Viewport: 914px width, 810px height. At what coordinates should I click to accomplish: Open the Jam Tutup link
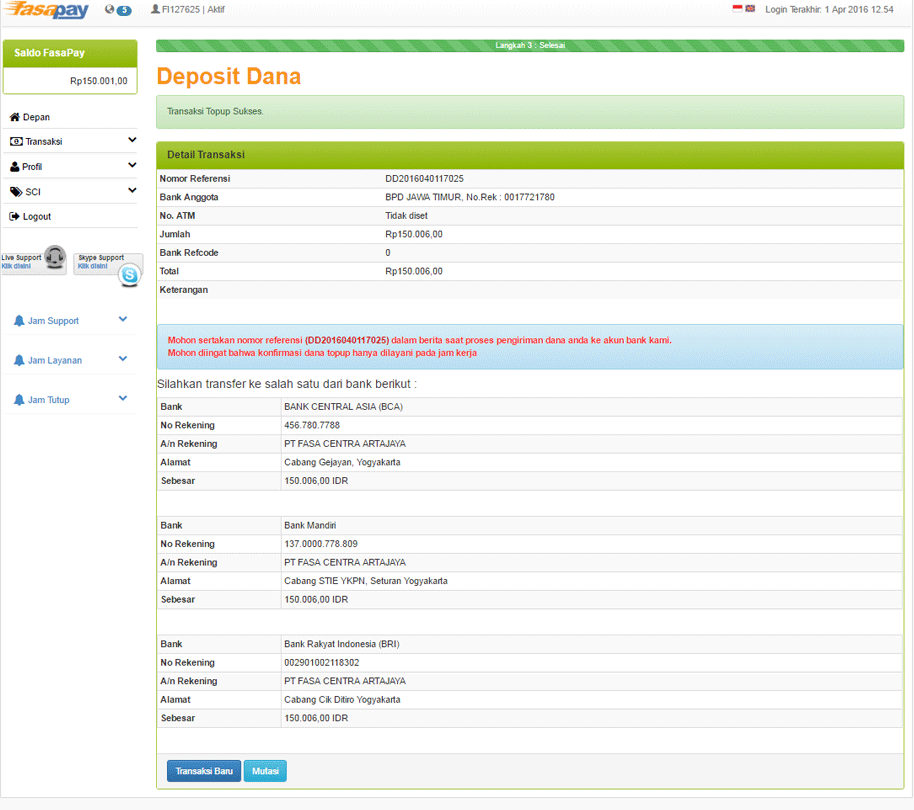(x=48, y=400)
